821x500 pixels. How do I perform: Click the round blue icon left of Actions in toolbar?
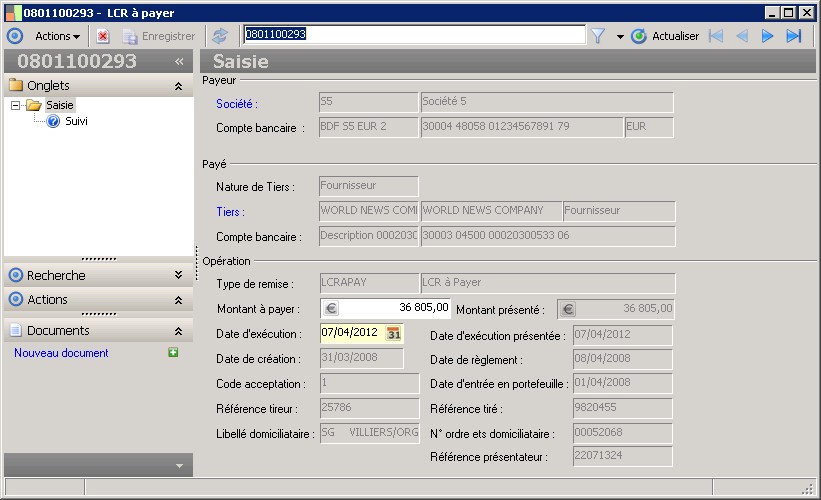click(x=15, y=36)
